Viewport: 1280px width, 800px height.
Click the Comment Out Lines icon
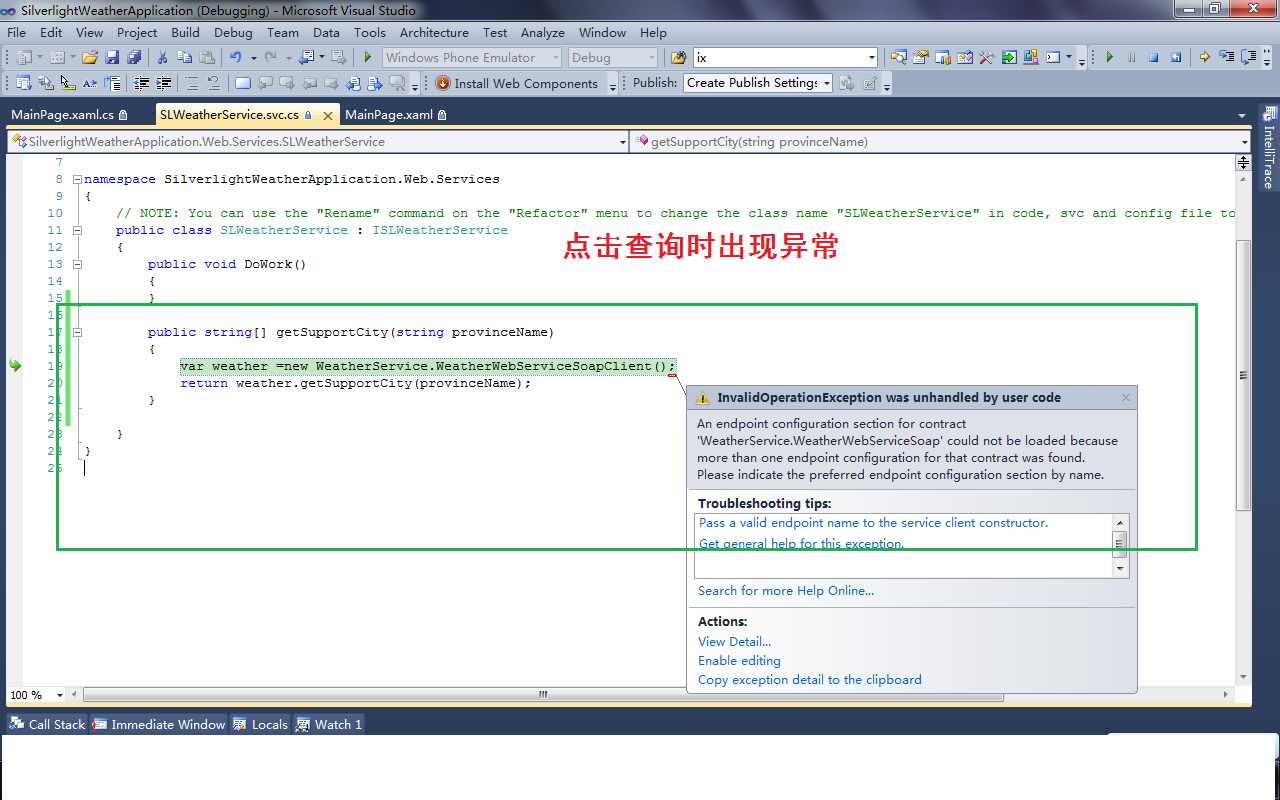point(192,83)
